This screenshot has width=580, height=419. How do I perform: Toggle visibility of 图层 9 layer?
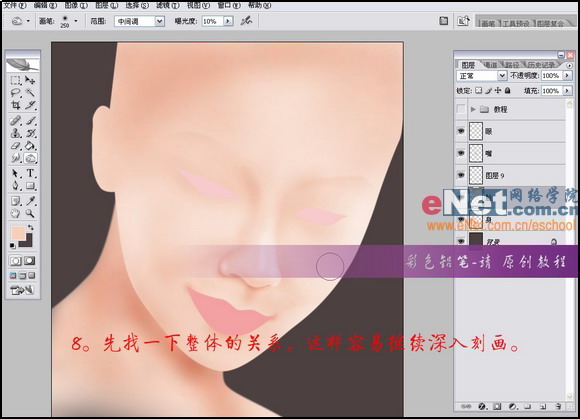[x=461, y=175]
